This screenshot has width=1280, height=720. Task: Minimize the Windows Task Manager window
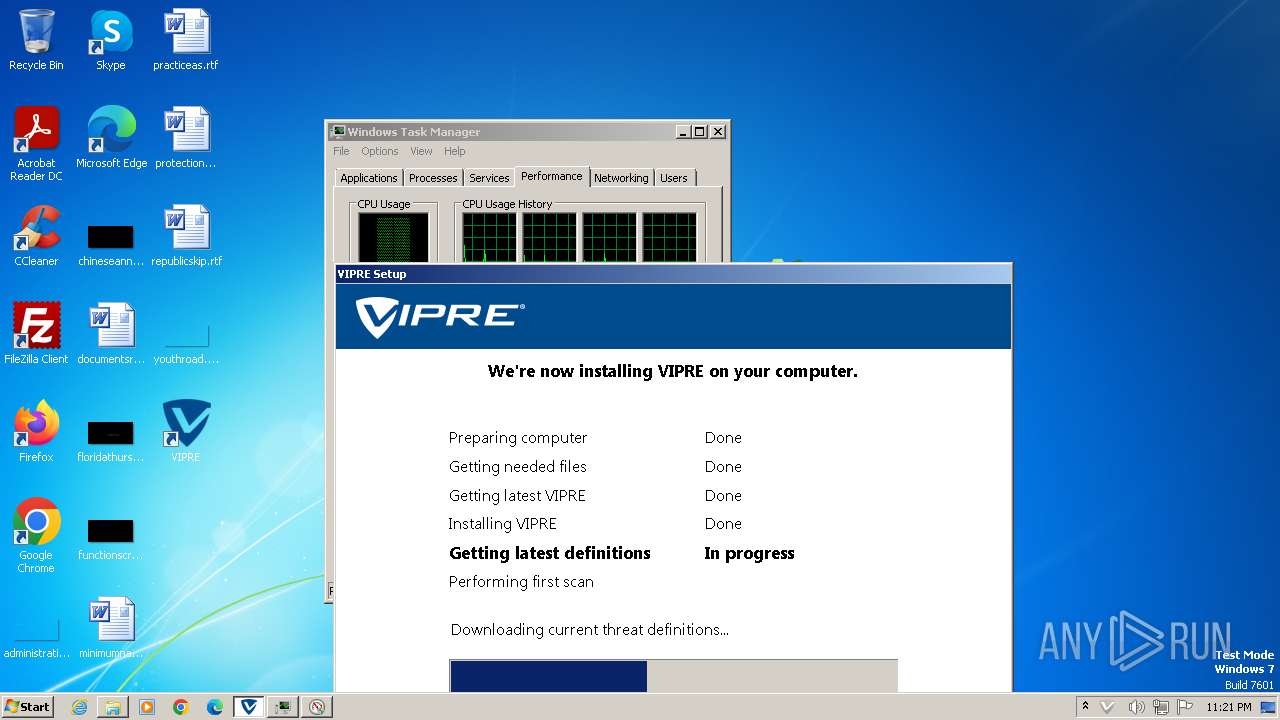683,131
